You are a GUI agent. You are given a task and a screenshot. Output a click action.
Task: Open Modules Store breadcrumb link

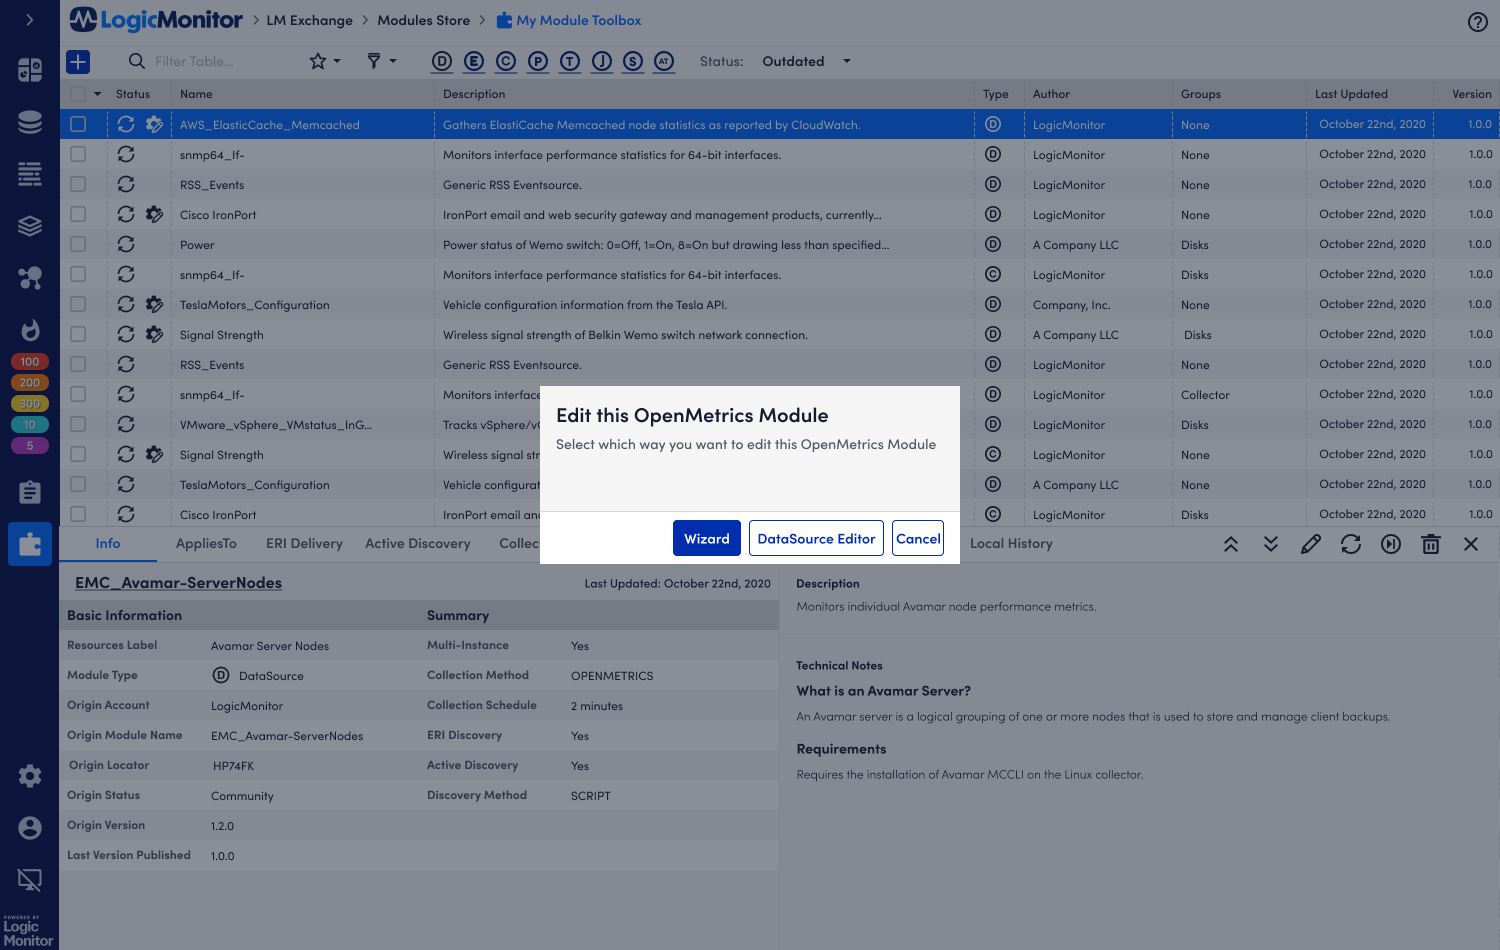coord(423,21)
